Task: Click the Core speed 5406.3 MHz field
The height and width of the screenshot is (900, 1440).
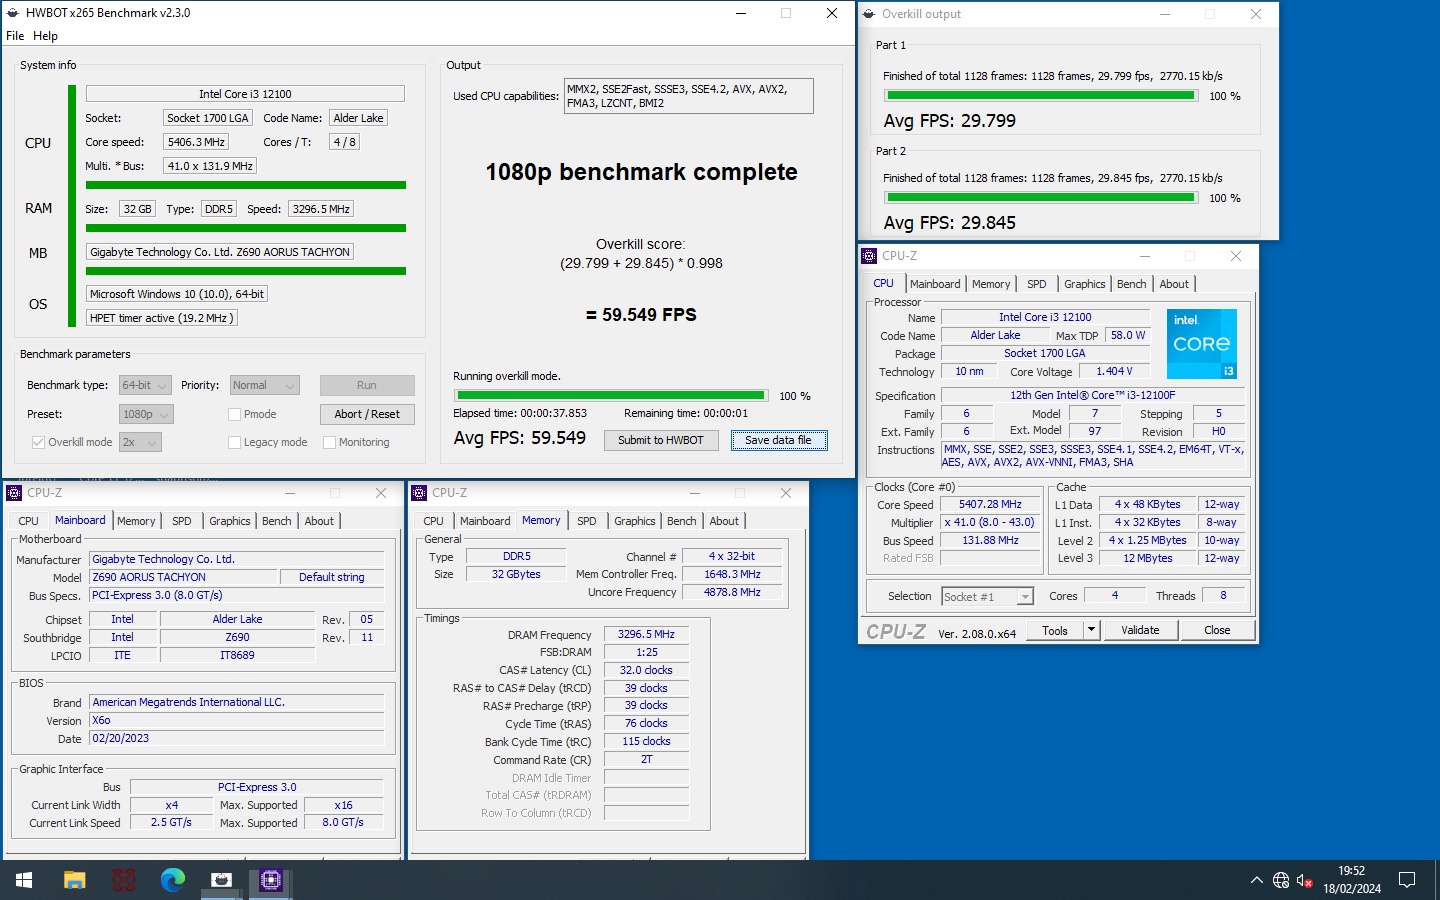Action: pos(196,142)
